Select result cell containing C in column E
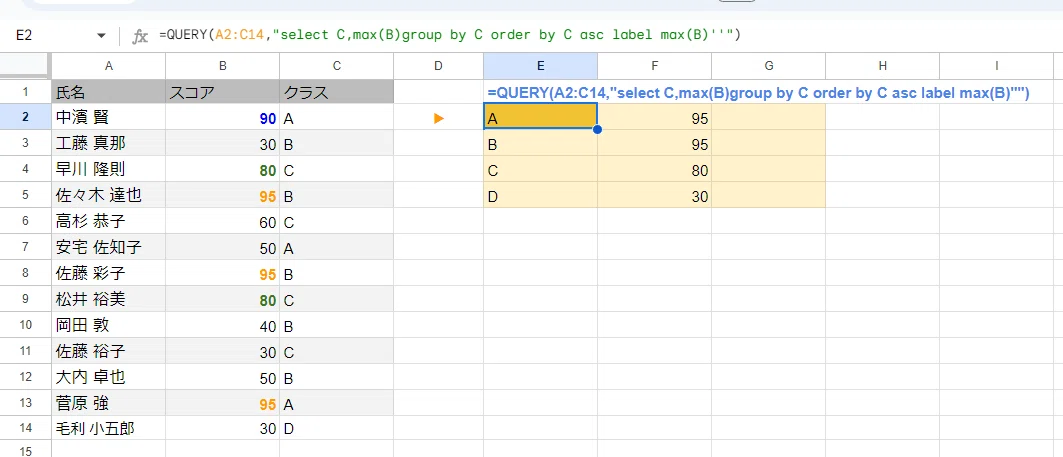This screenshot has height=457, width=1063. (x=540, y=170)
